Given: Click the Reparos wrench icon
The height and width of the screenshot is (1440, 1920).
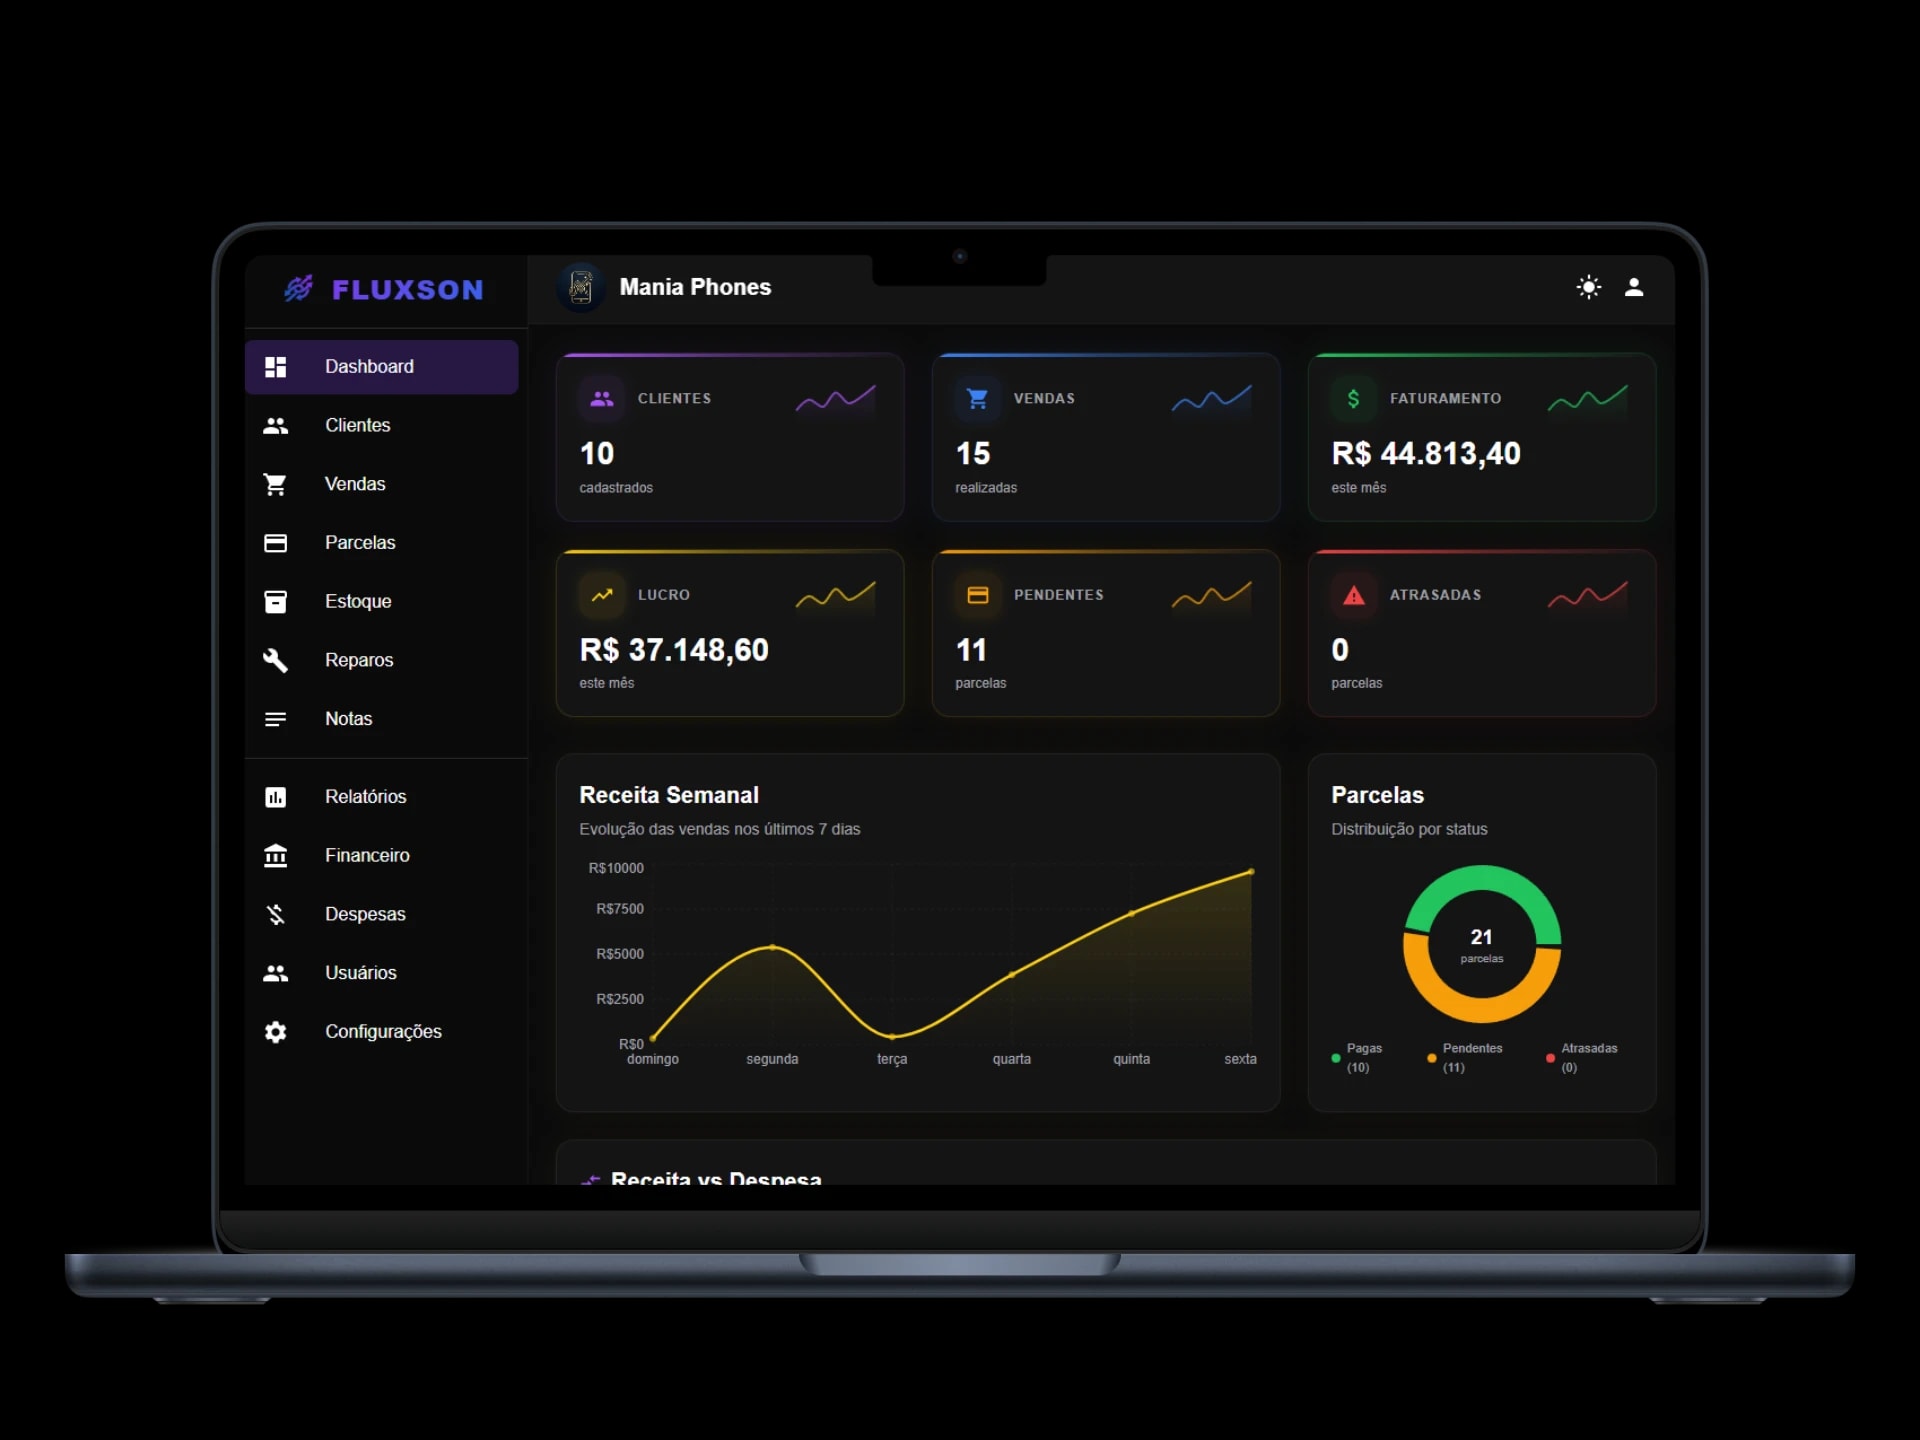Looking at the screenshot, I should [276, 660].
